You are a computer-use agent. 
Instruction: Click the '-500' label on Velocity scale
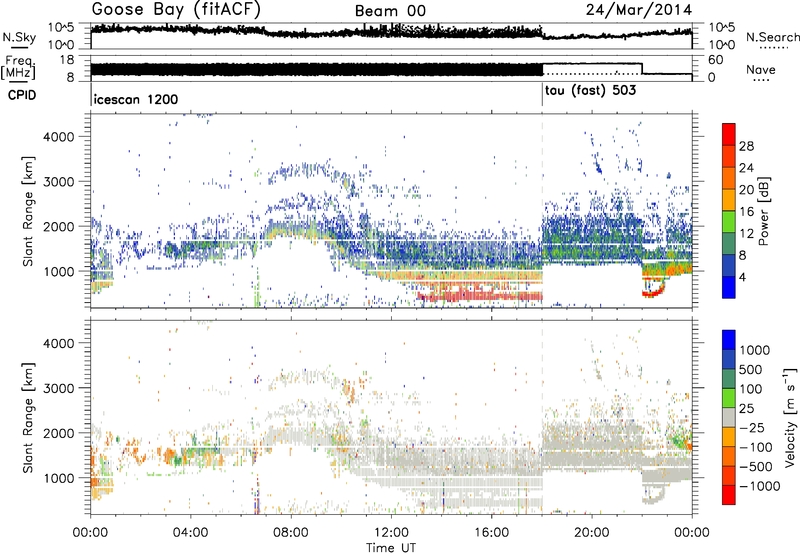pyautogui.click(x=756, y=467)
